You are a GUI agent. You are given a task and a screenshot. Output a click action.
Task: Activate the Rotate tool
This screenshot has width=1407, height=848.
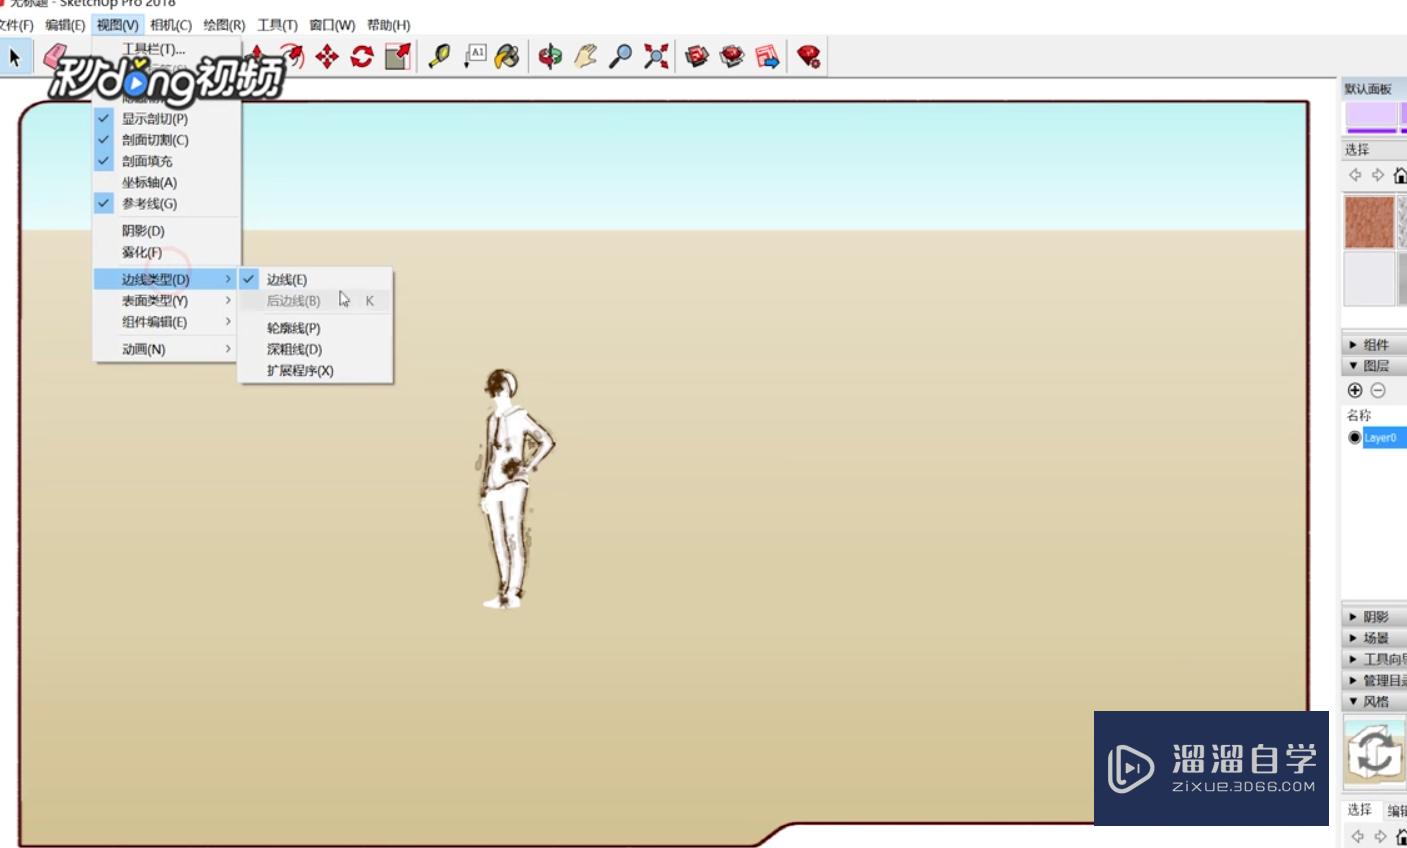362,56
